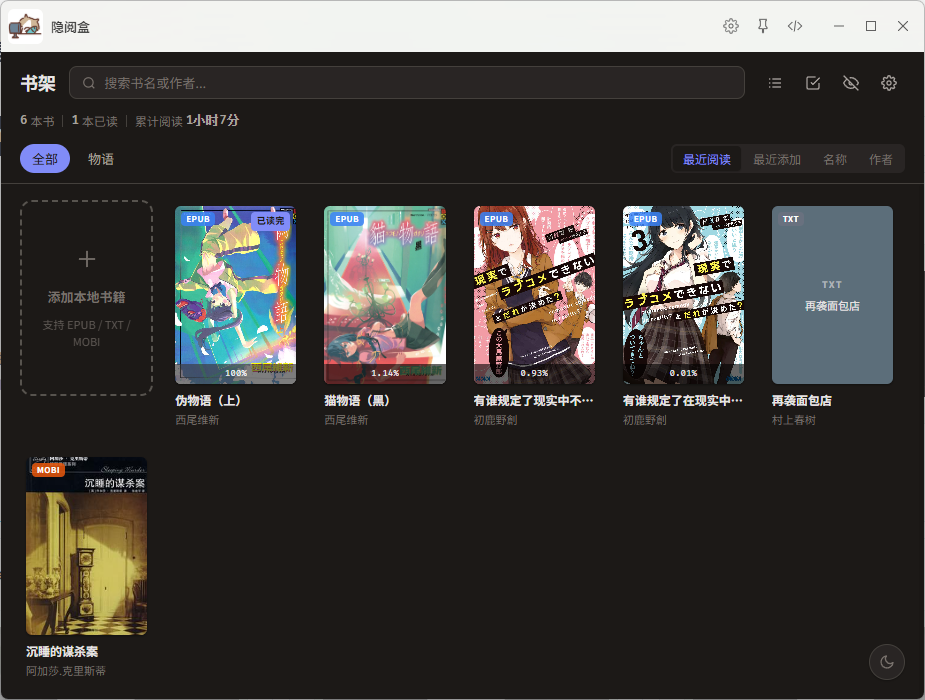
Task: Click author 阿加莎.克里斯蒂
Action: coord(66,671)
